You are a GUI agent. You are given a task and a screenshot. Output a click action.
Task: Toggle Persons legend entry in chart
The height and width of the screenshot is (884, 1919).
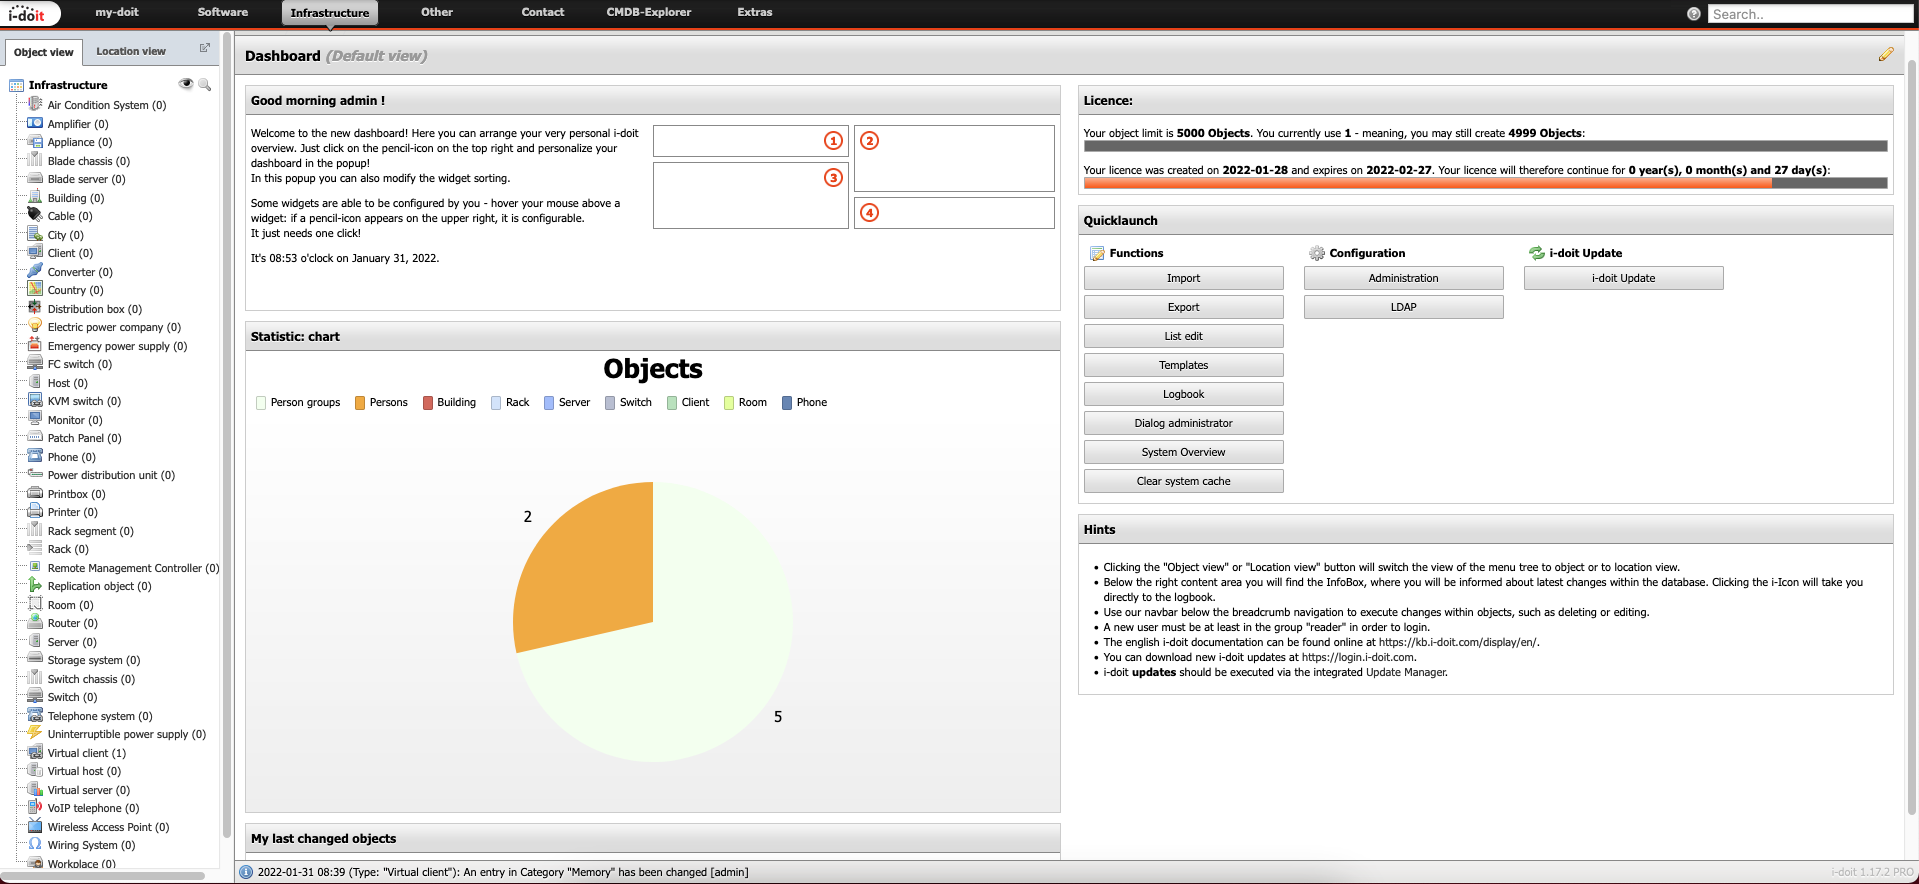point(381,403)
